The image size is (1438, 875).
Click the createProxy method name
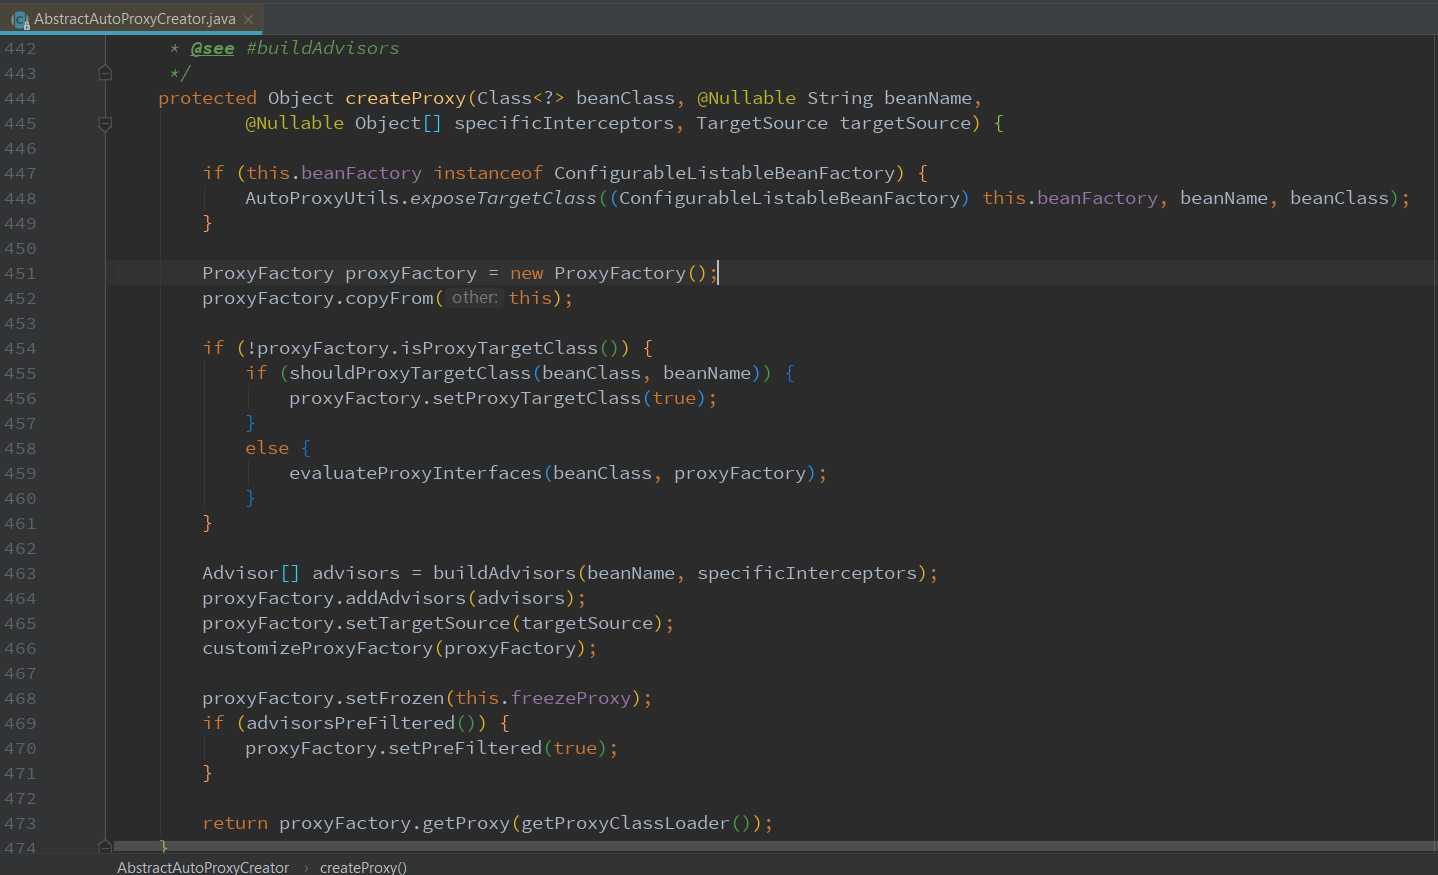405,98
